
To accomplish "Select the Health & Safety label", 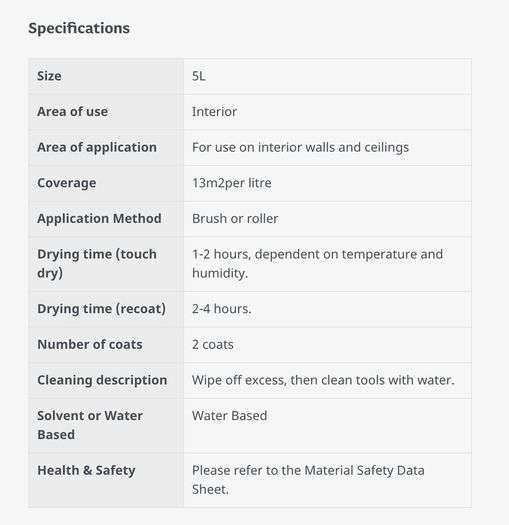I will click(86, 470).
